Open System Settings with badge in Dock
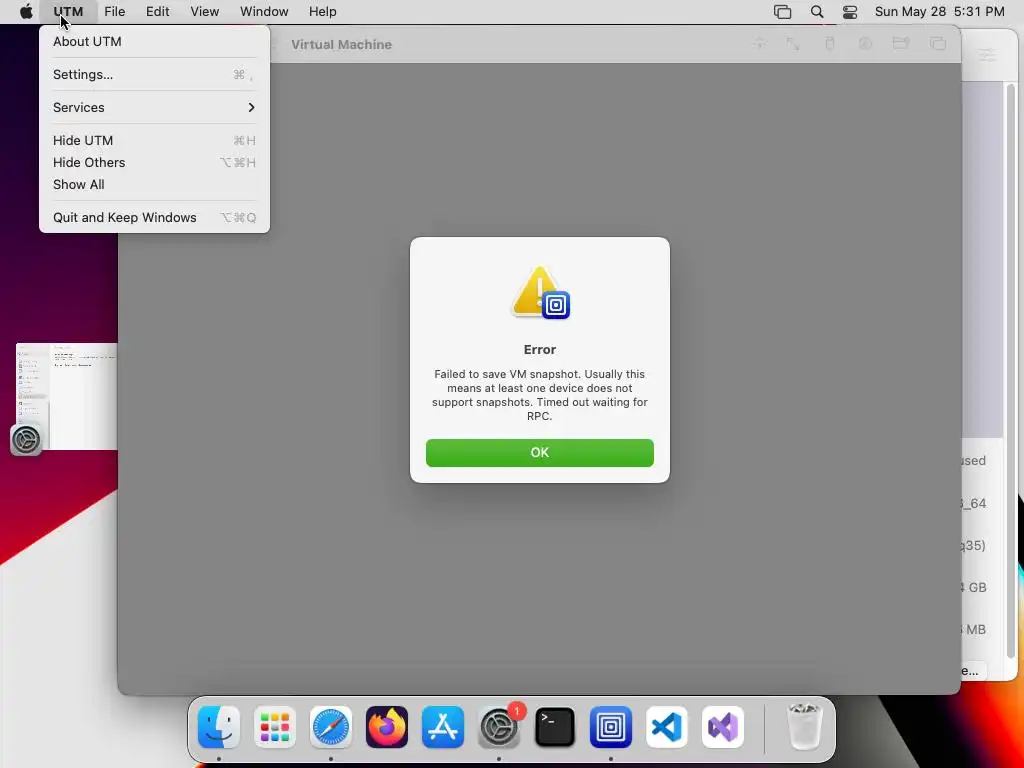 coord(500,727)
